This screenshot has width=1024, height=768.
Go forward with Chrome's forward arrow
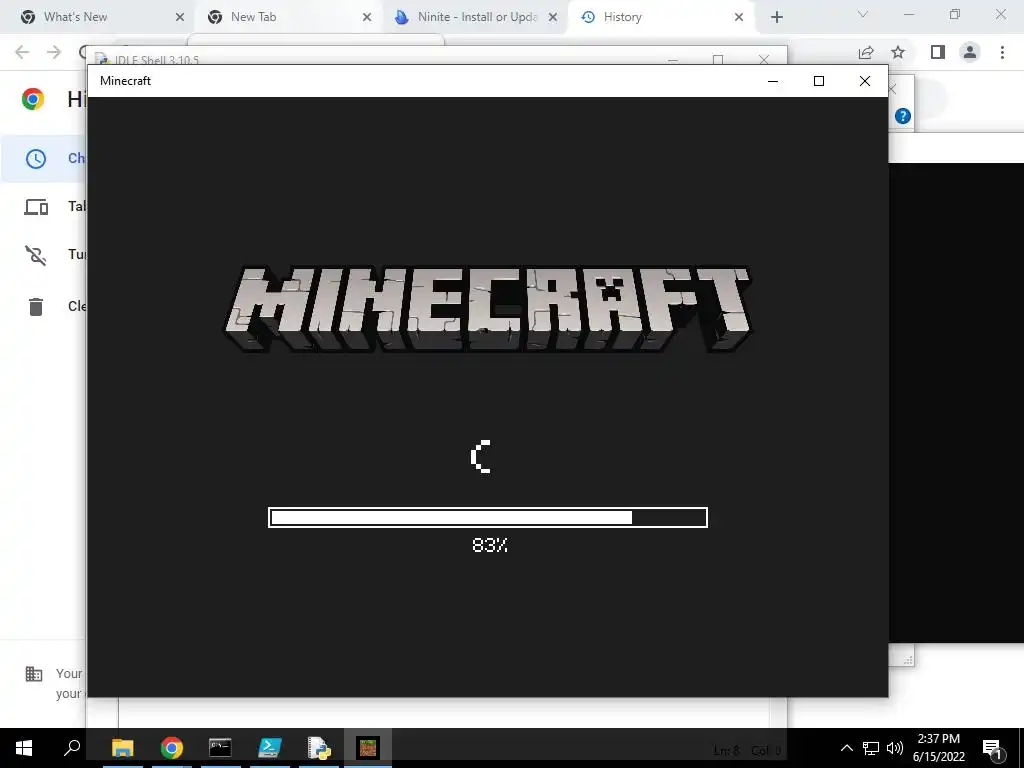[54, 52]
